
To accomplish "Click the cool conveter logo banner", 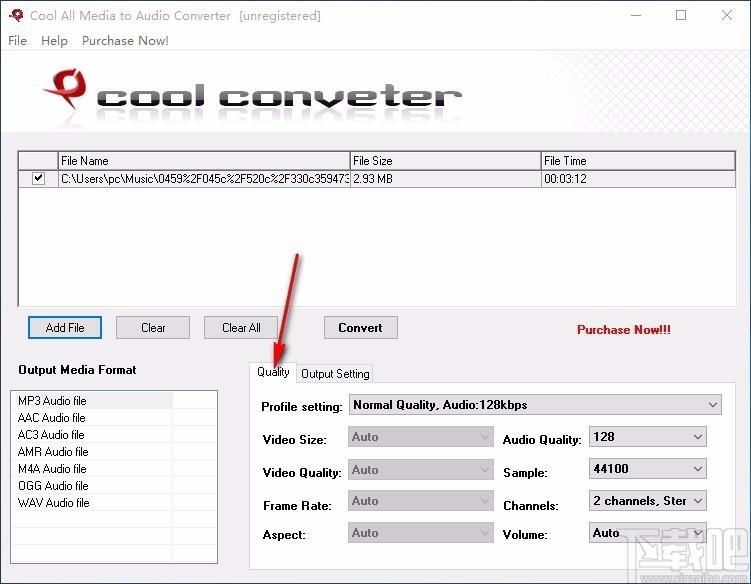I will (x=254, y=96).
